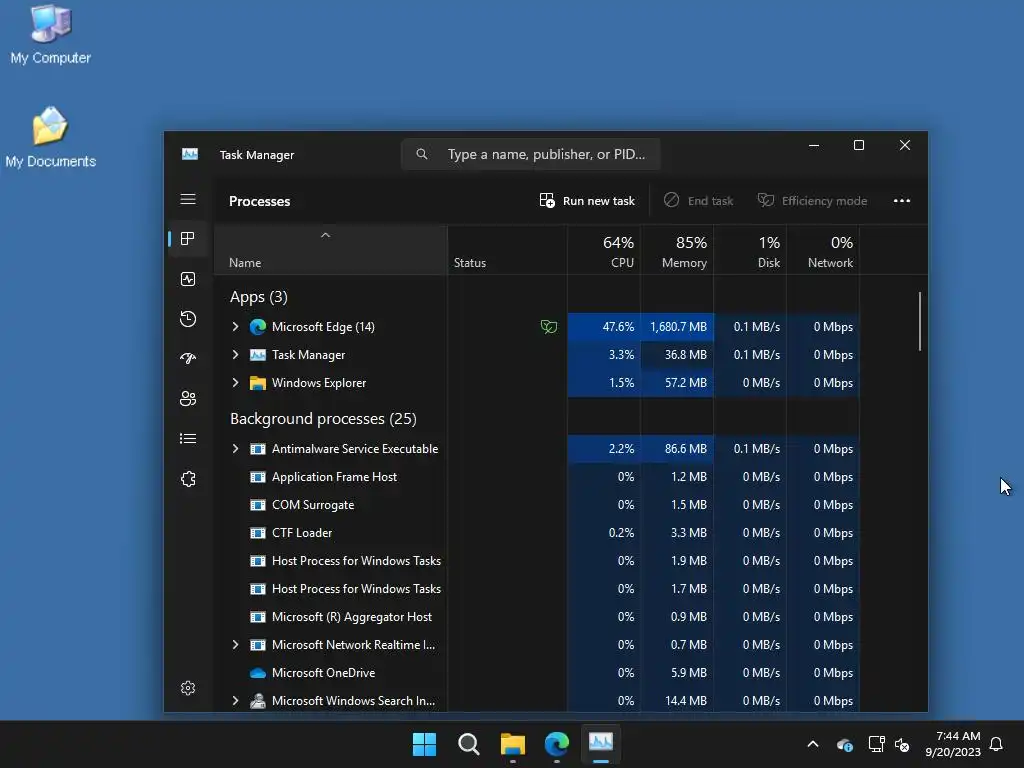Click the Task Manager title bar icon
Screen dimensions: 1024x768
point(190,154)
